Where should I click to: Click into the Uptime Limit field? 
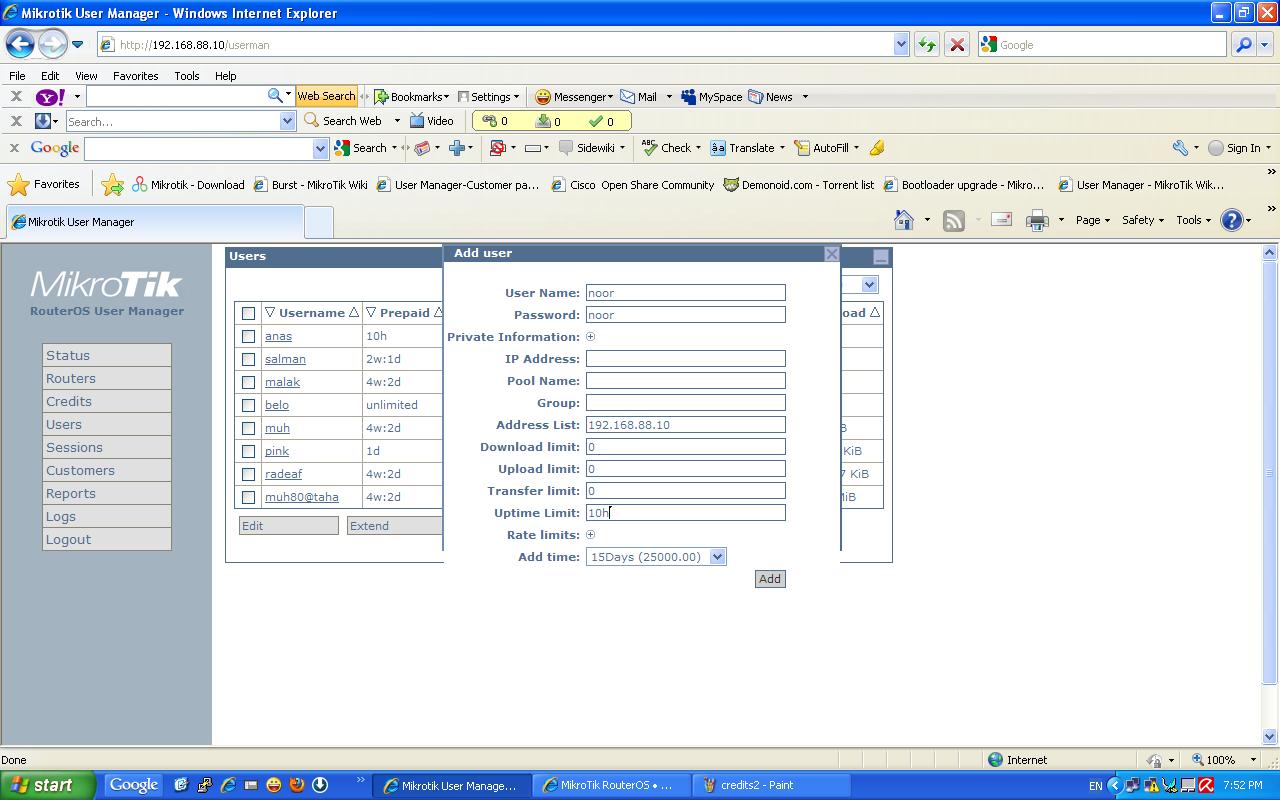point(686,513)
